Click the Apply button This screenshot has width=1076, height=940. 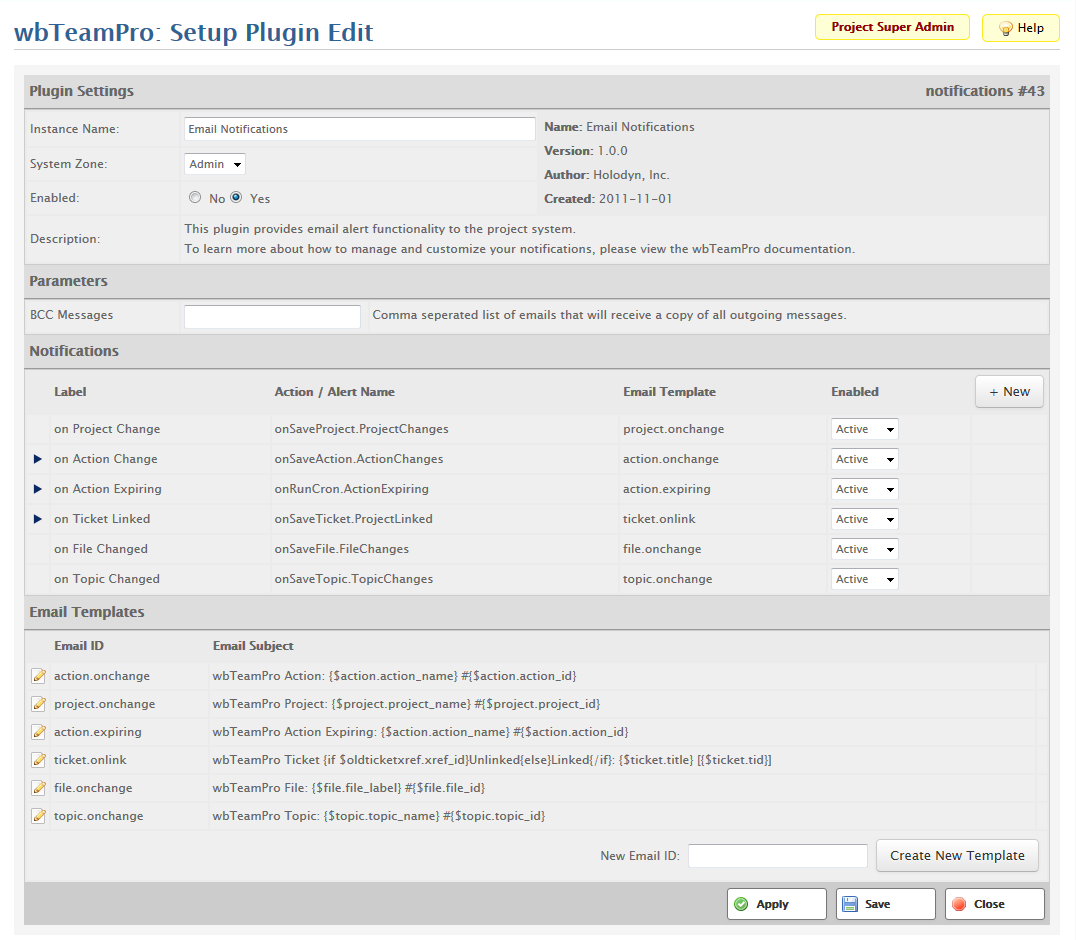point(776,904)
